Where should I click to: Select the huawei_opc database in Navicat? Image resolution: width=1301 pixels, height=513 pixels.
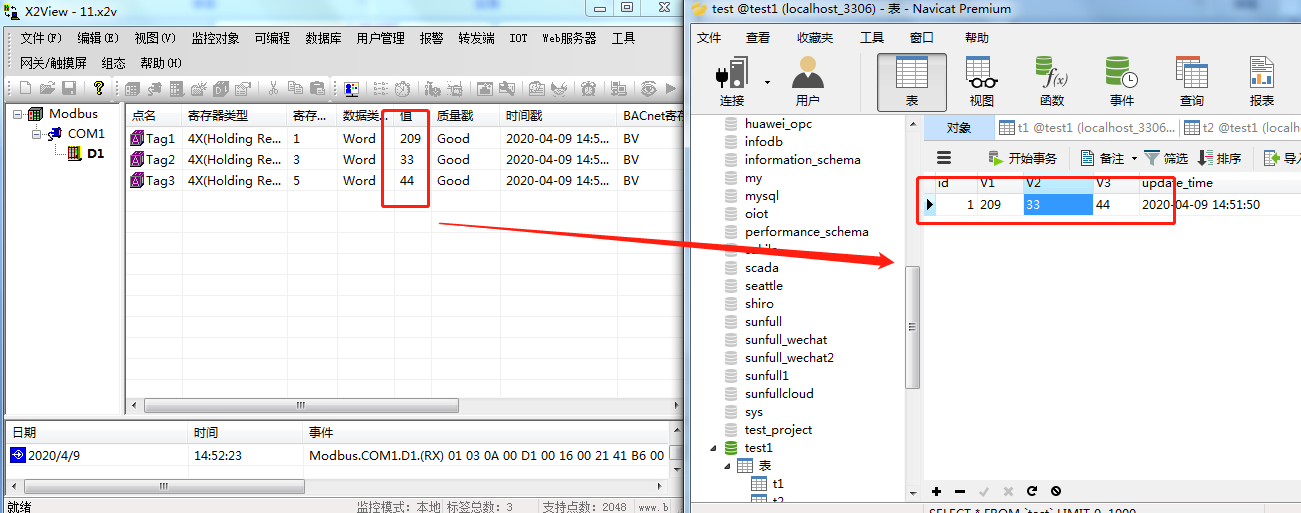(779, 124)
